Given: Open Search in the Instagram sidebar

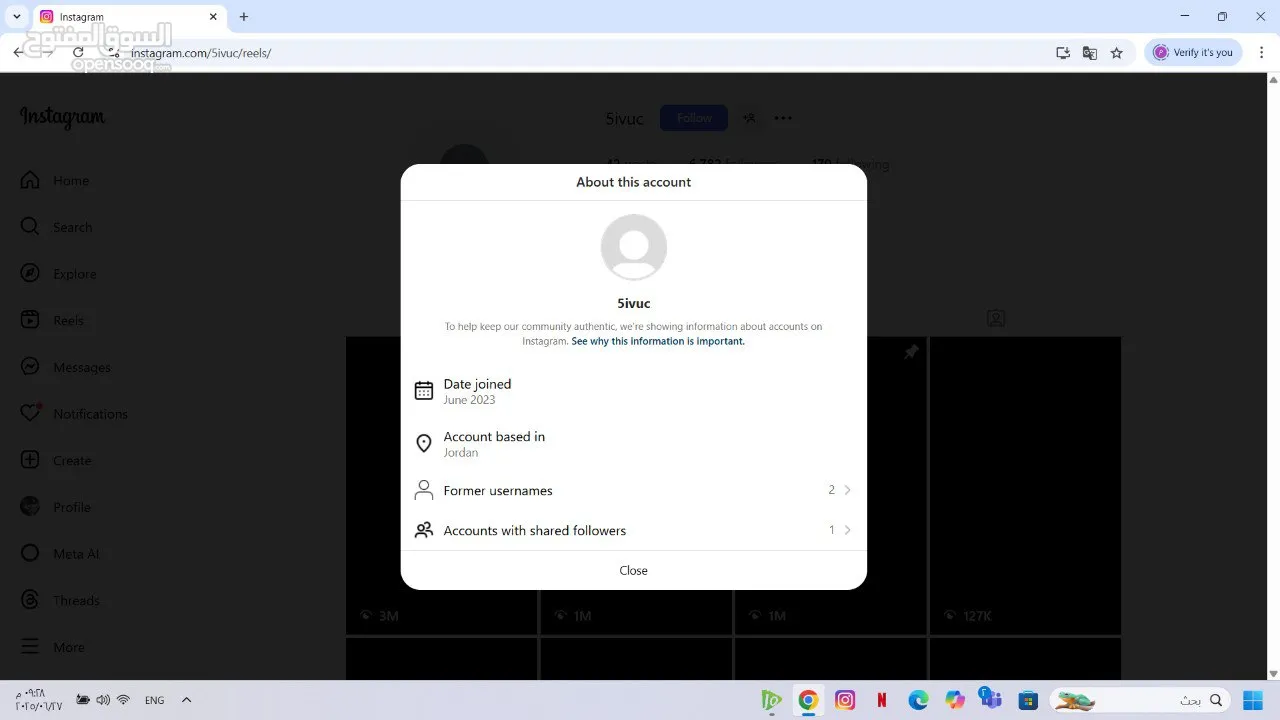Looking at the screenshot, I should tap(56, 227).
